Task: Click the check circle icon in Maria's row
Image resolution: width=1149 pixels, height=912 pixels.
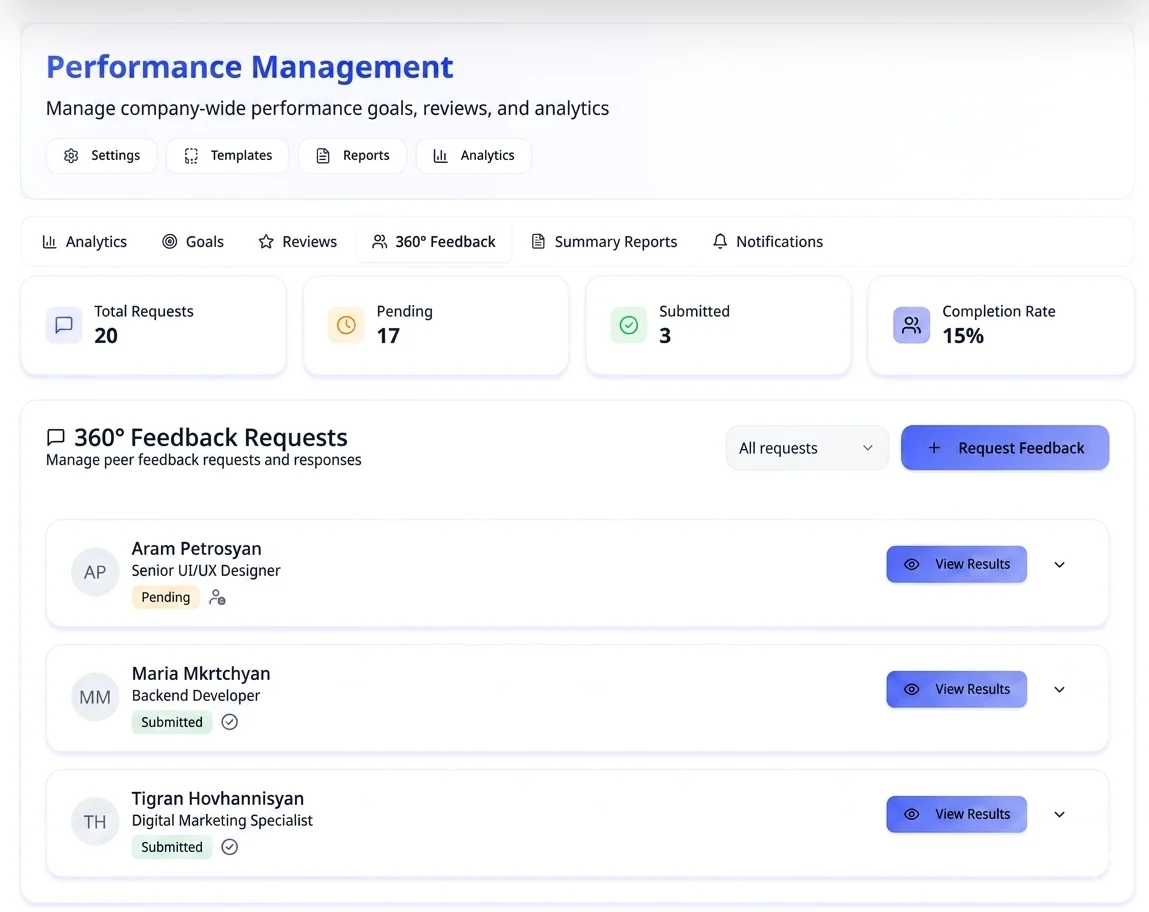Action: click(229, 722)
